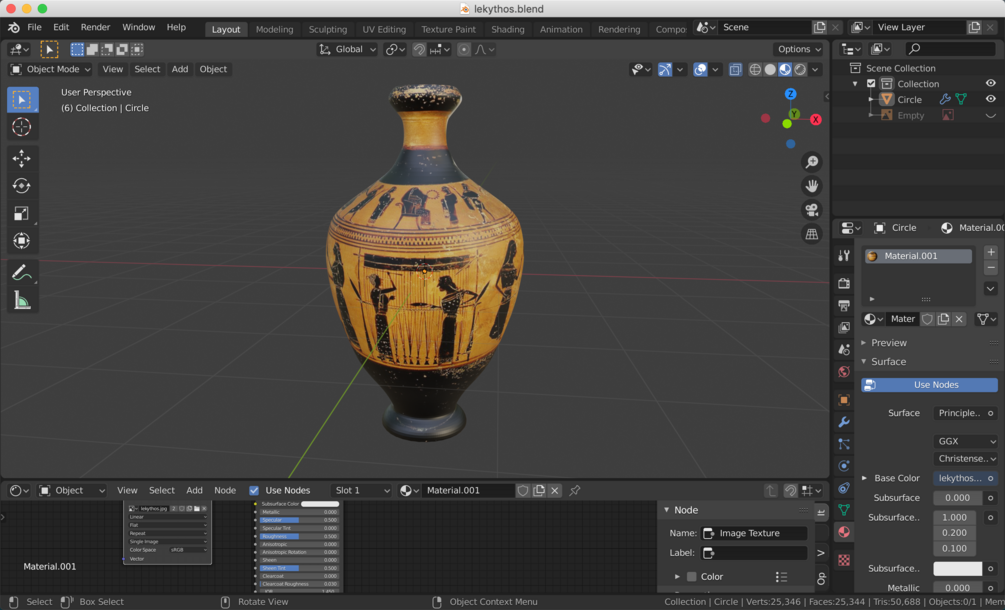Screen dimensions: 1005x610
Task: Switch perspective/orthographic grid icon
Action: tap(811, 235)
